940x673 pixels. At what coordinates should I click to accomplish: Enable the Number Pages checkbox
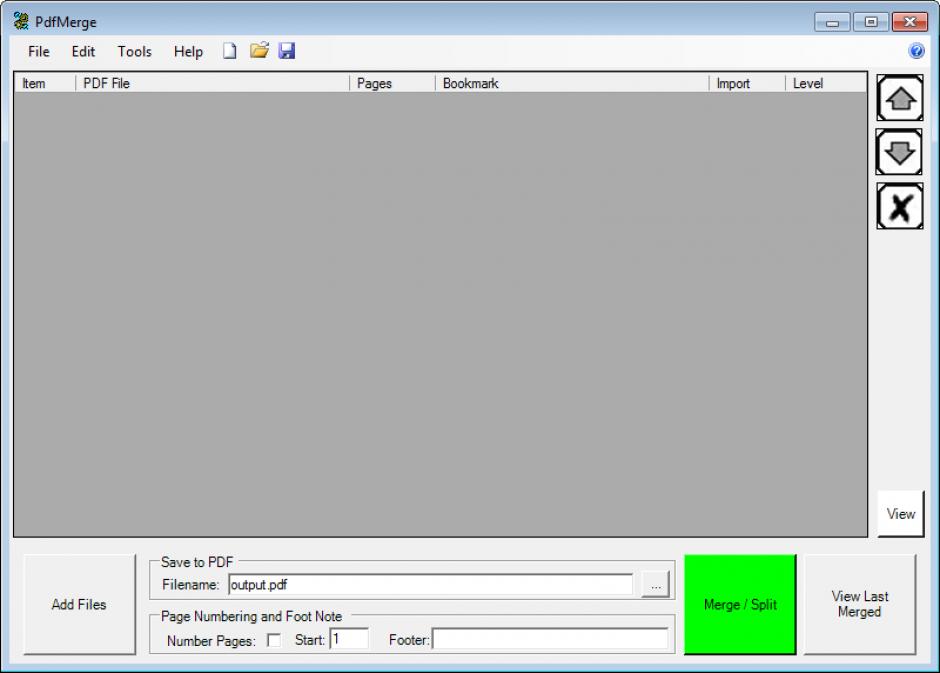[274, 640]
